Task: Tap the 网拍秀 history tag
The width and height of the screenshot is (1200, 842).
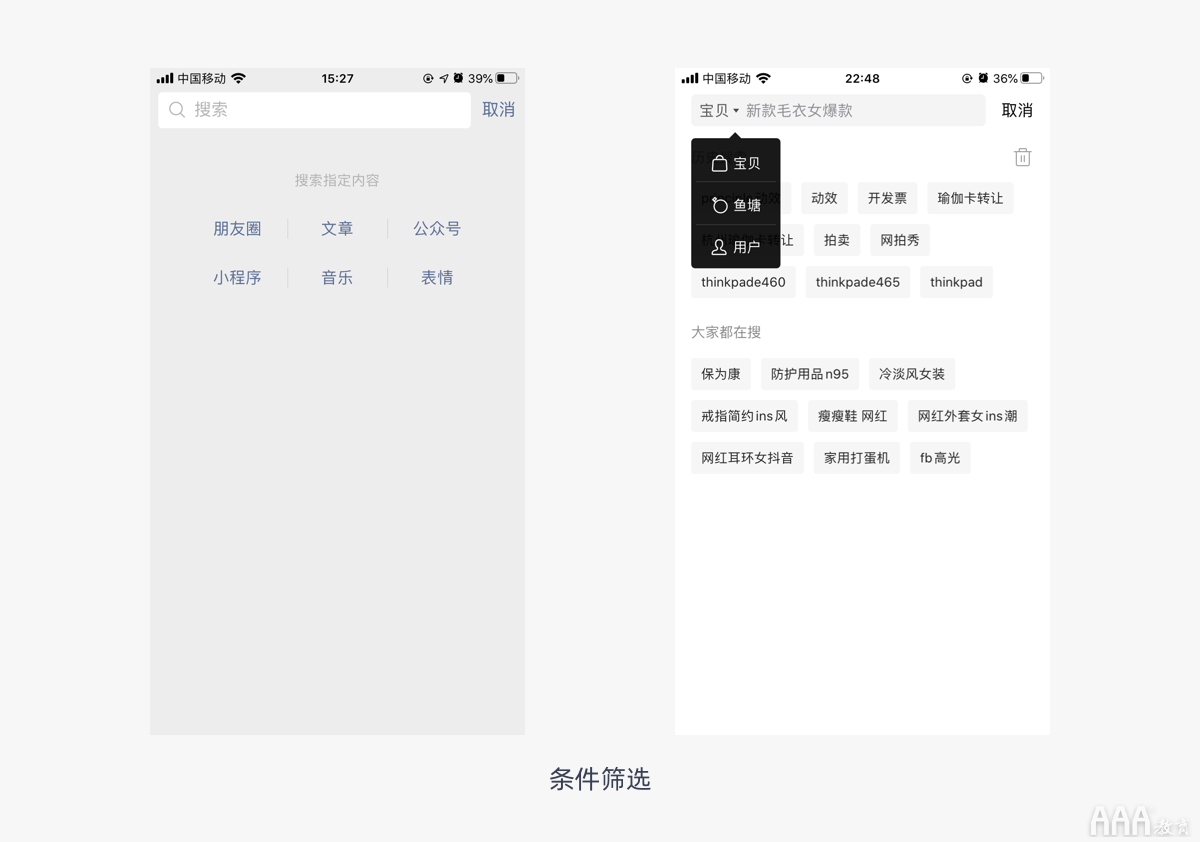Action: [900, 240]
